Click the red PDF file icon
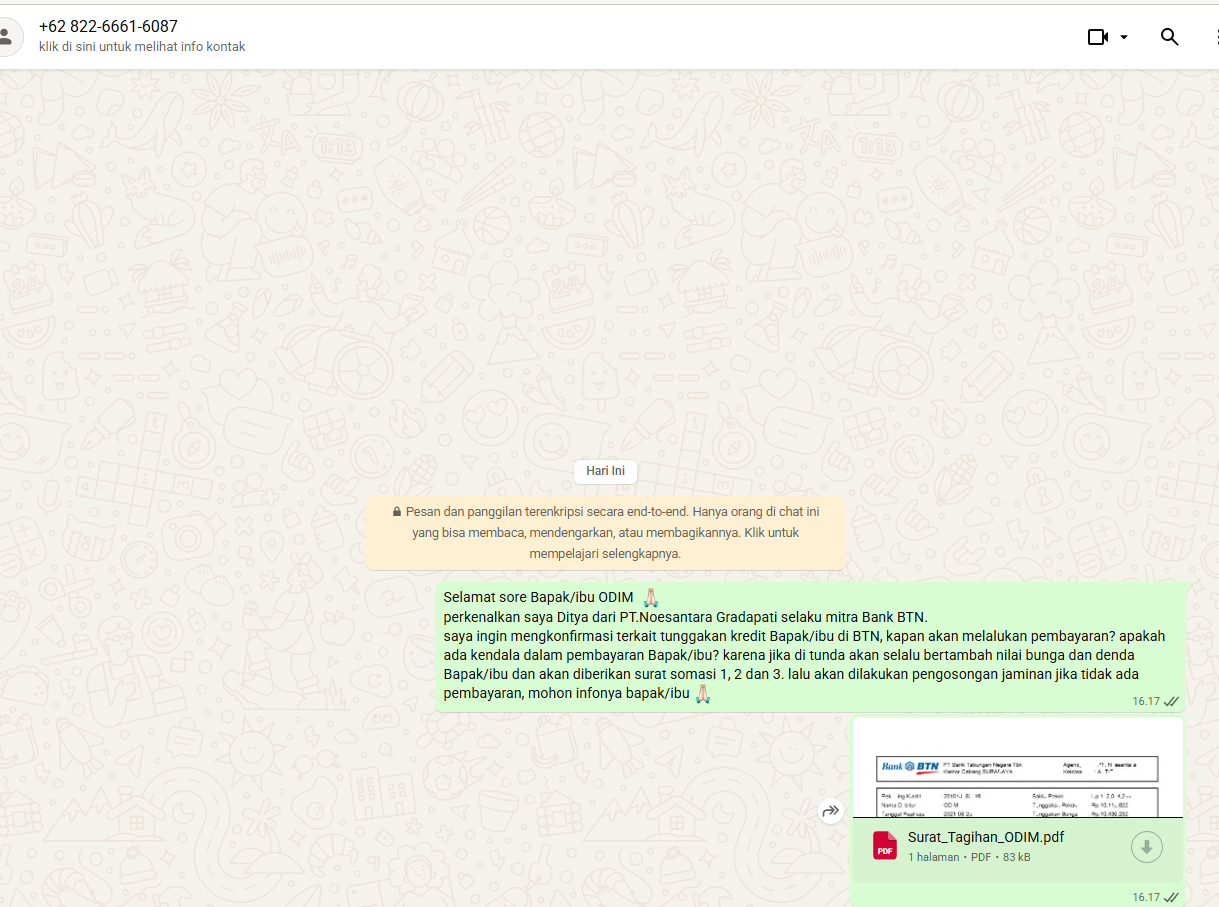The height and width of the screenshot is (907, 1219). pos(885,846)
